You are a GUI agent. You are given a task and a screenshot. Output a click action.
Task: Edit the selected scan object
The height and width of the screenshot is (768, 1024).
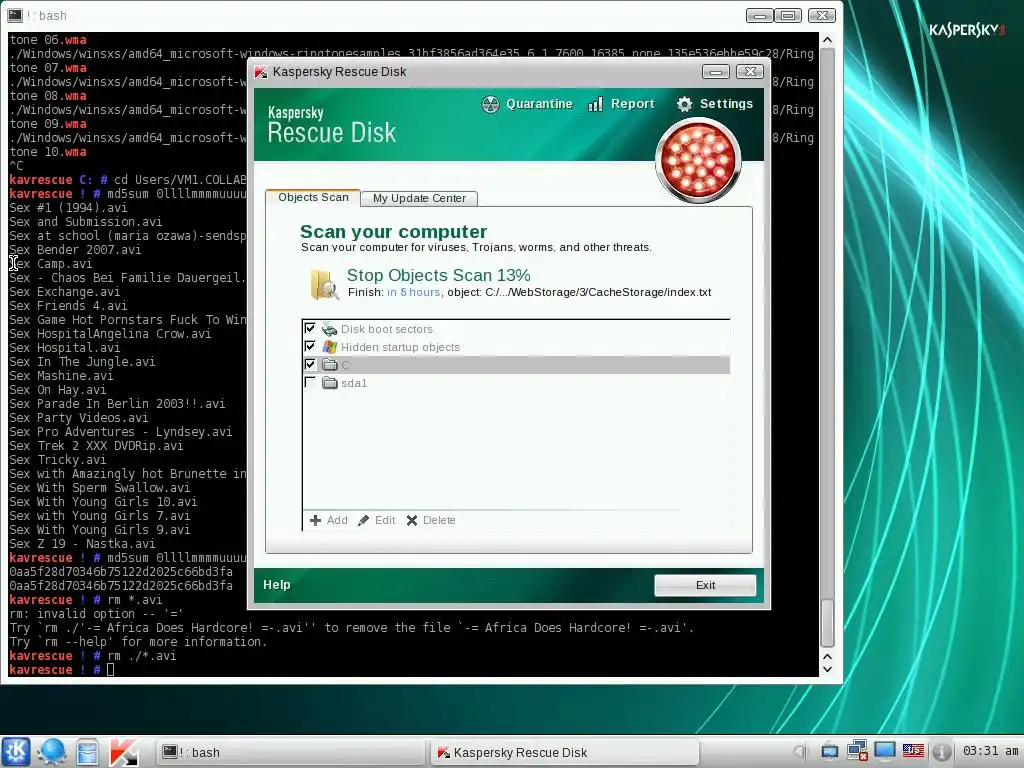pos(377,520)
